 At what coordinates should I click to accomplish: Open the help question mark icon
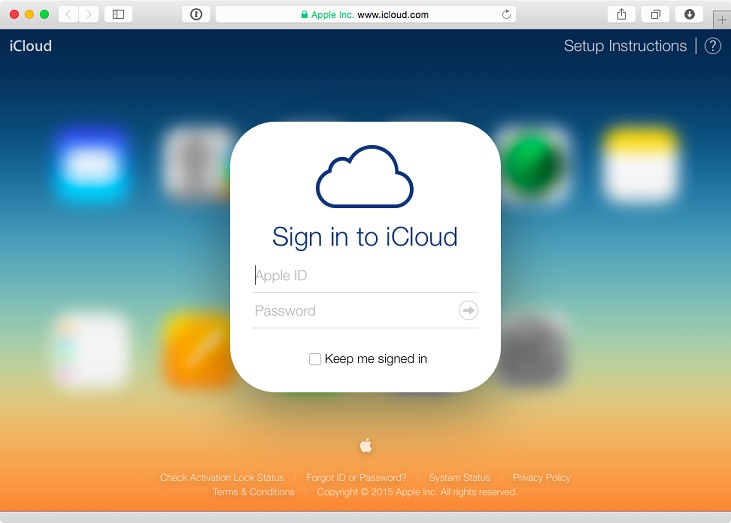712,46
